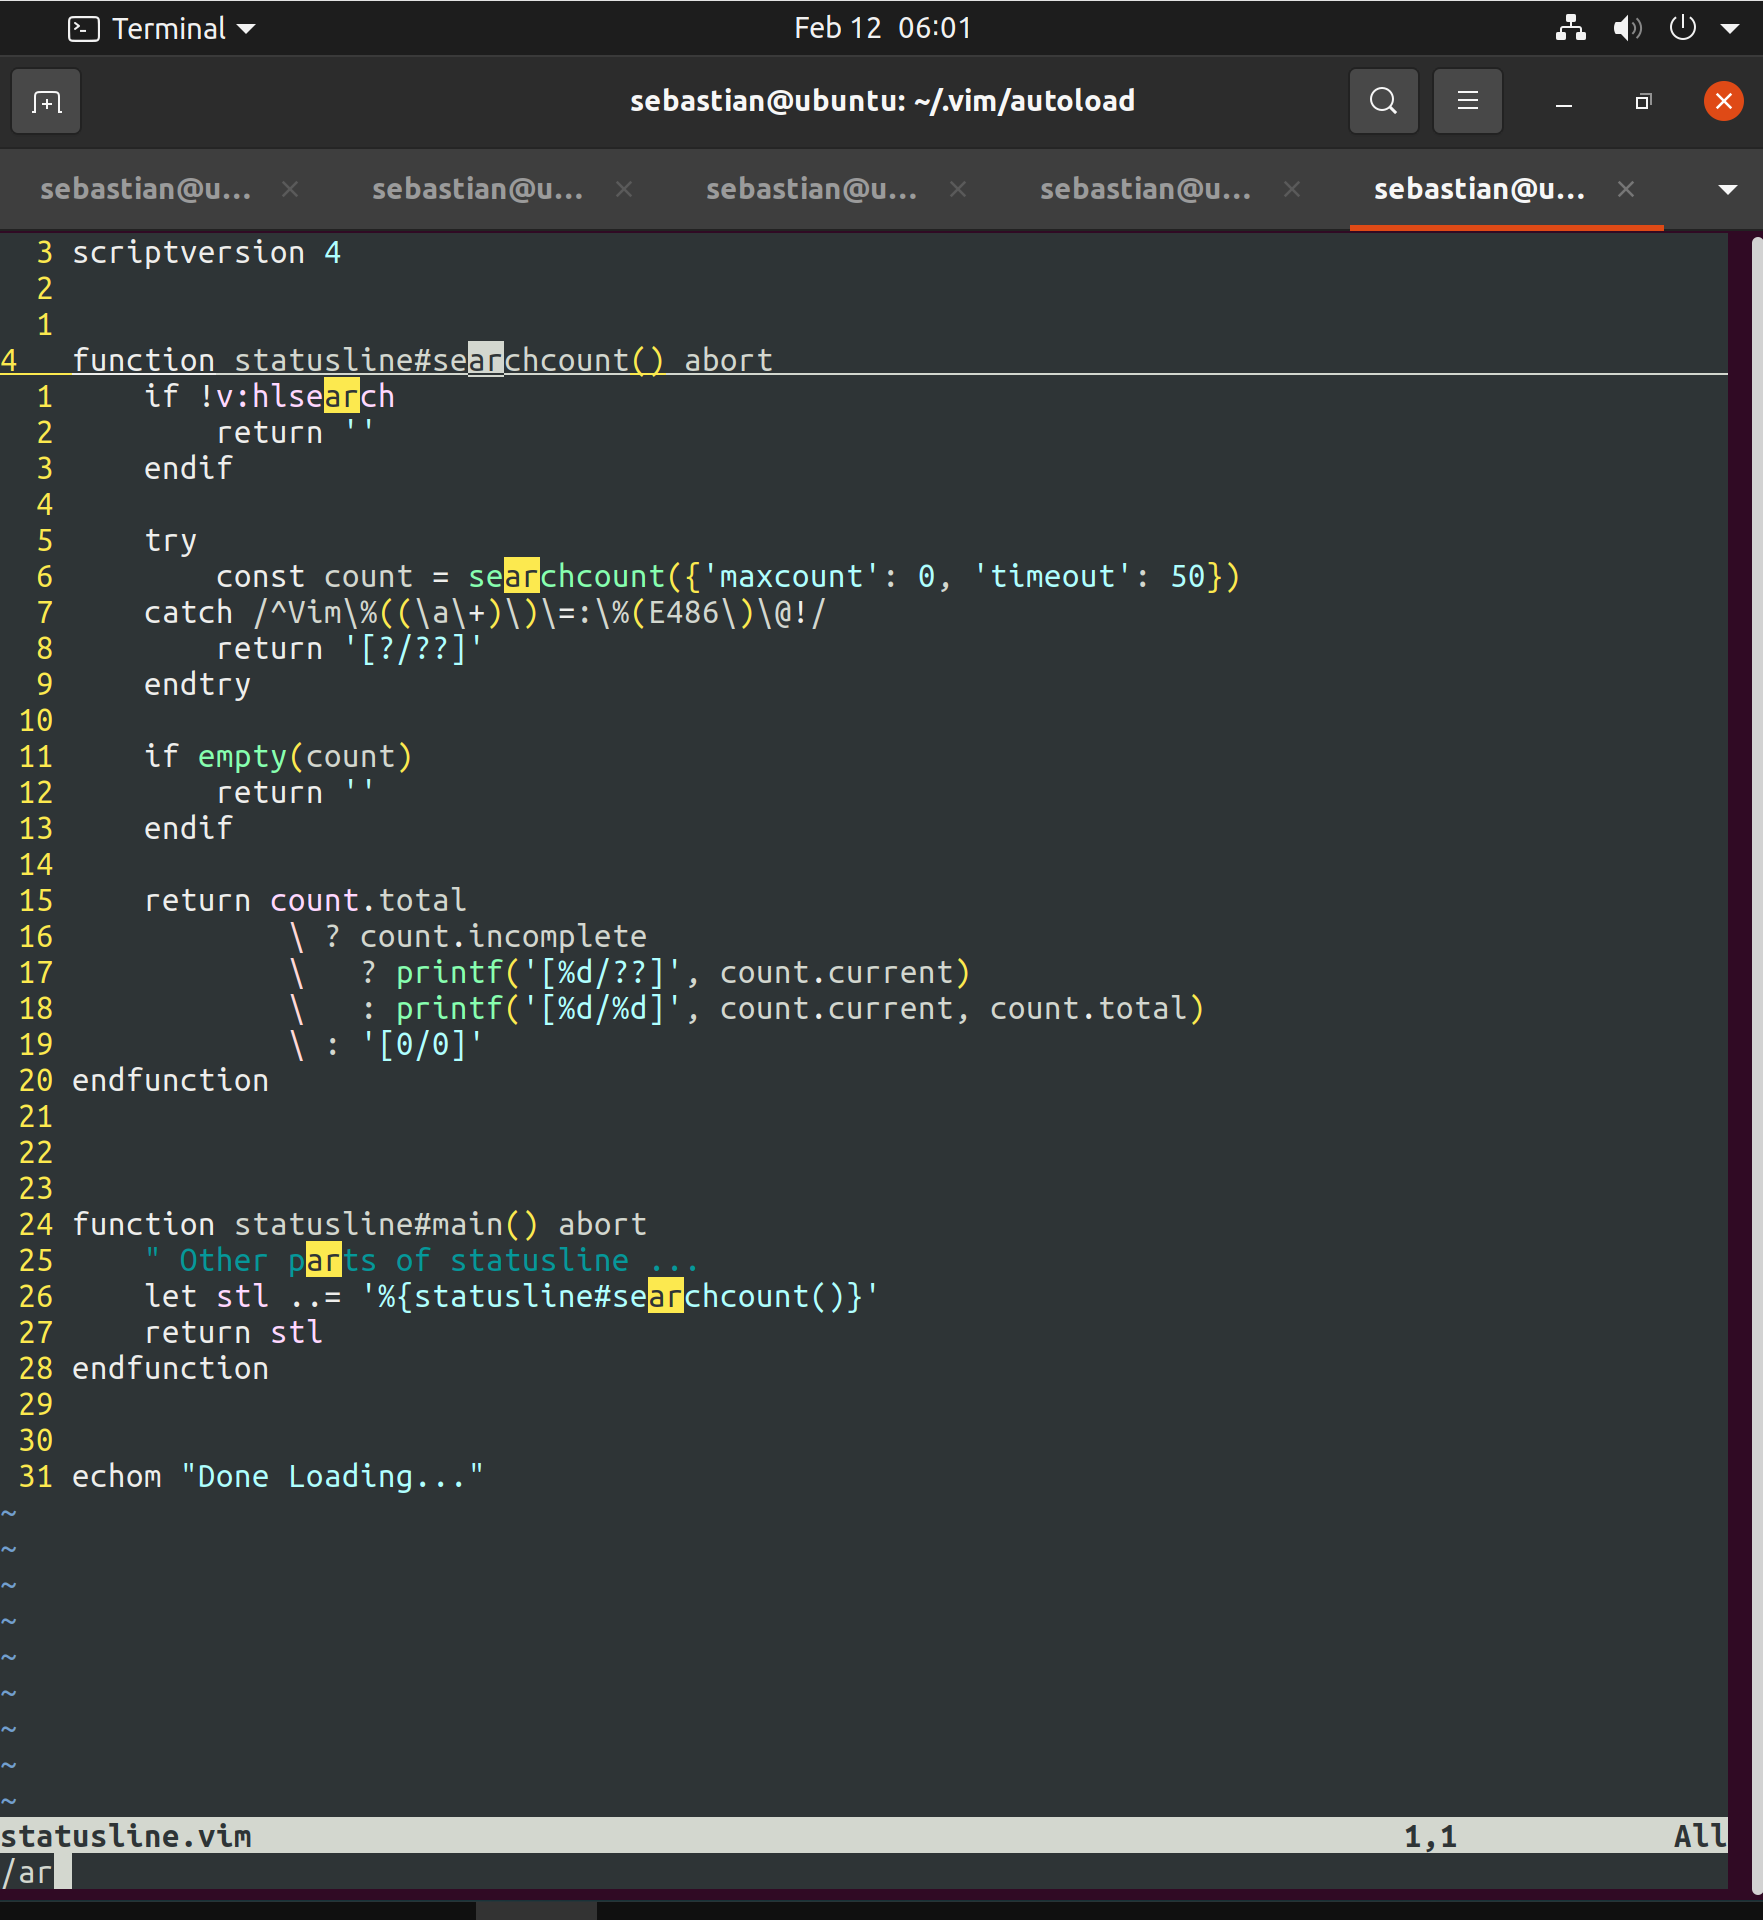The width and height of the screenshot is (1763, 1920).
Task: Switch to the first sebastian@u... tab
Action: pyautogui.click(x=145, y=189)
